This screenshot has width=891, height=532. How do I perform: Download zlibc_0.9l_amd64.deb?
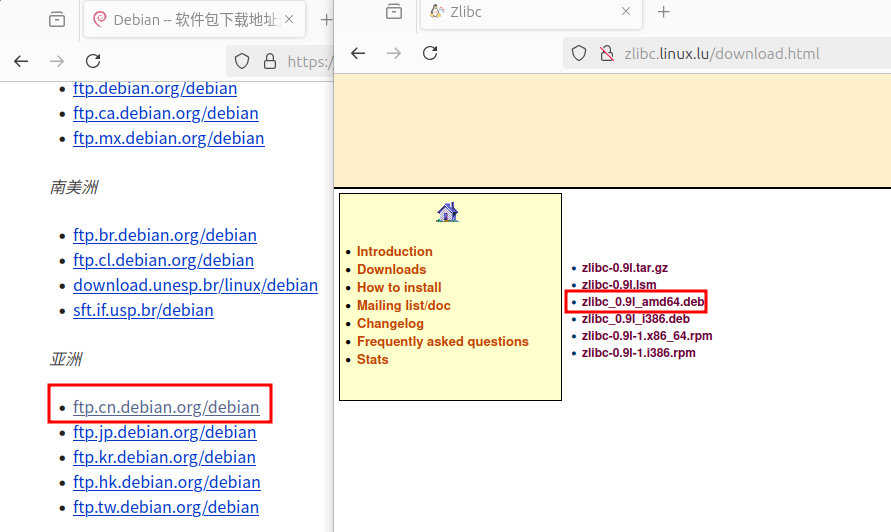point(643,302)
